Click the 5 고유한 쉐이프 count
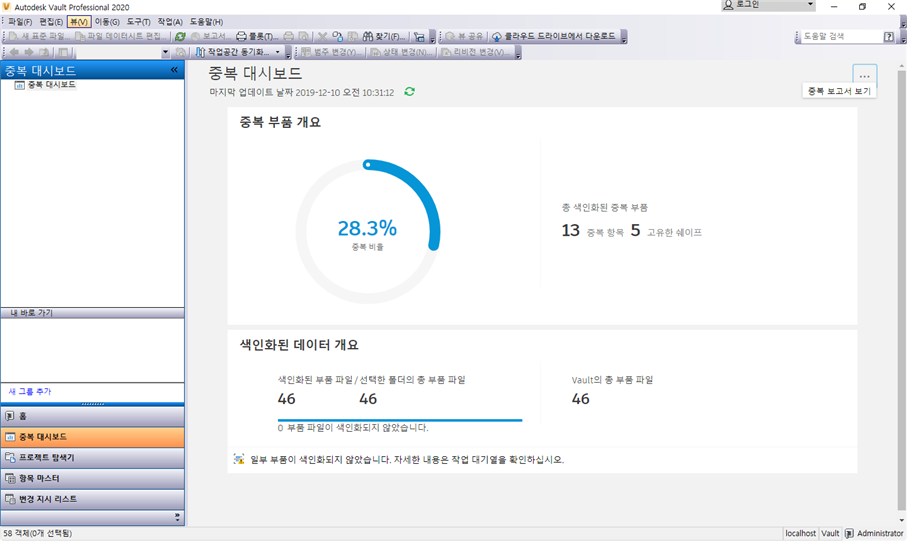 tap(635, 231)
